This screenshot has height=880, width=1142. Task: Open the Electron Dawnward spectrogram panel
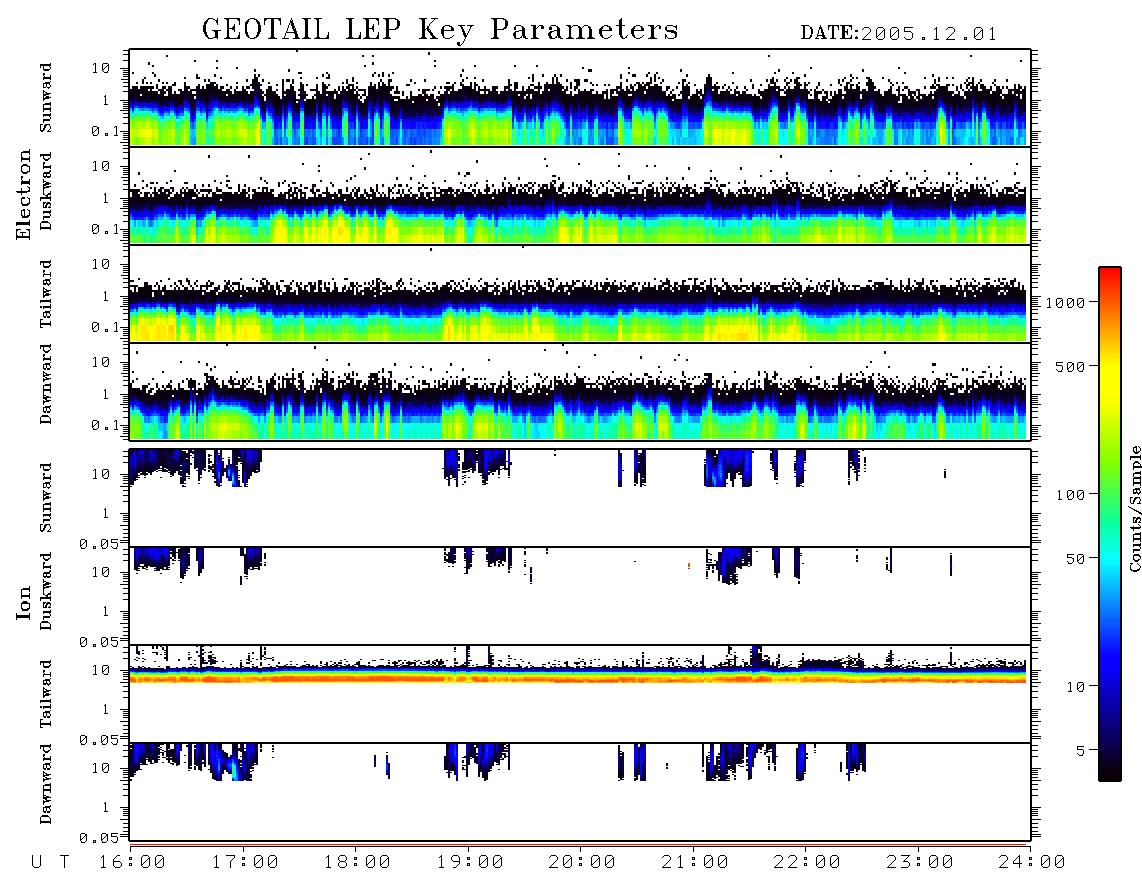(580, 391)
